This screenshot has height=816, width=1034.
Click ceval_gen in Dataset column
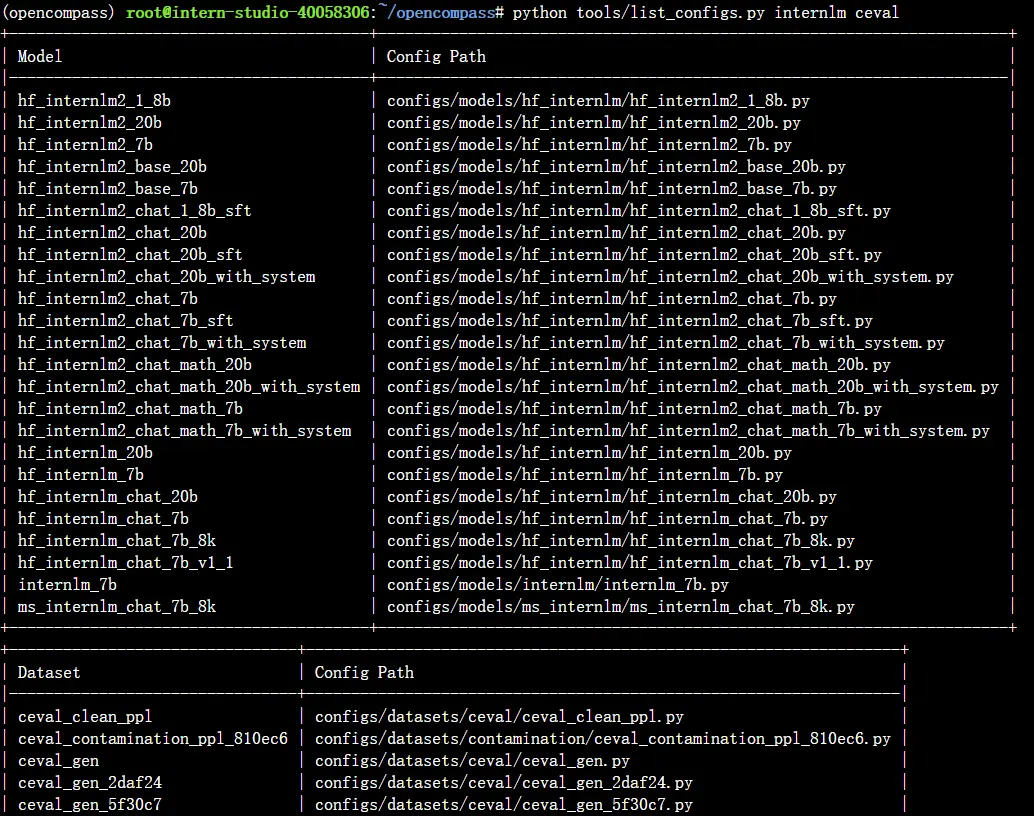click(x=58, y=761)
